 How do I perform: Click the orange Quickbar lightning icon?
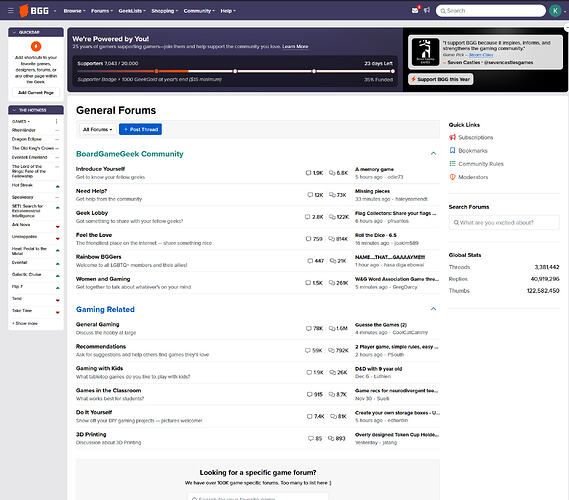(36, 46)
